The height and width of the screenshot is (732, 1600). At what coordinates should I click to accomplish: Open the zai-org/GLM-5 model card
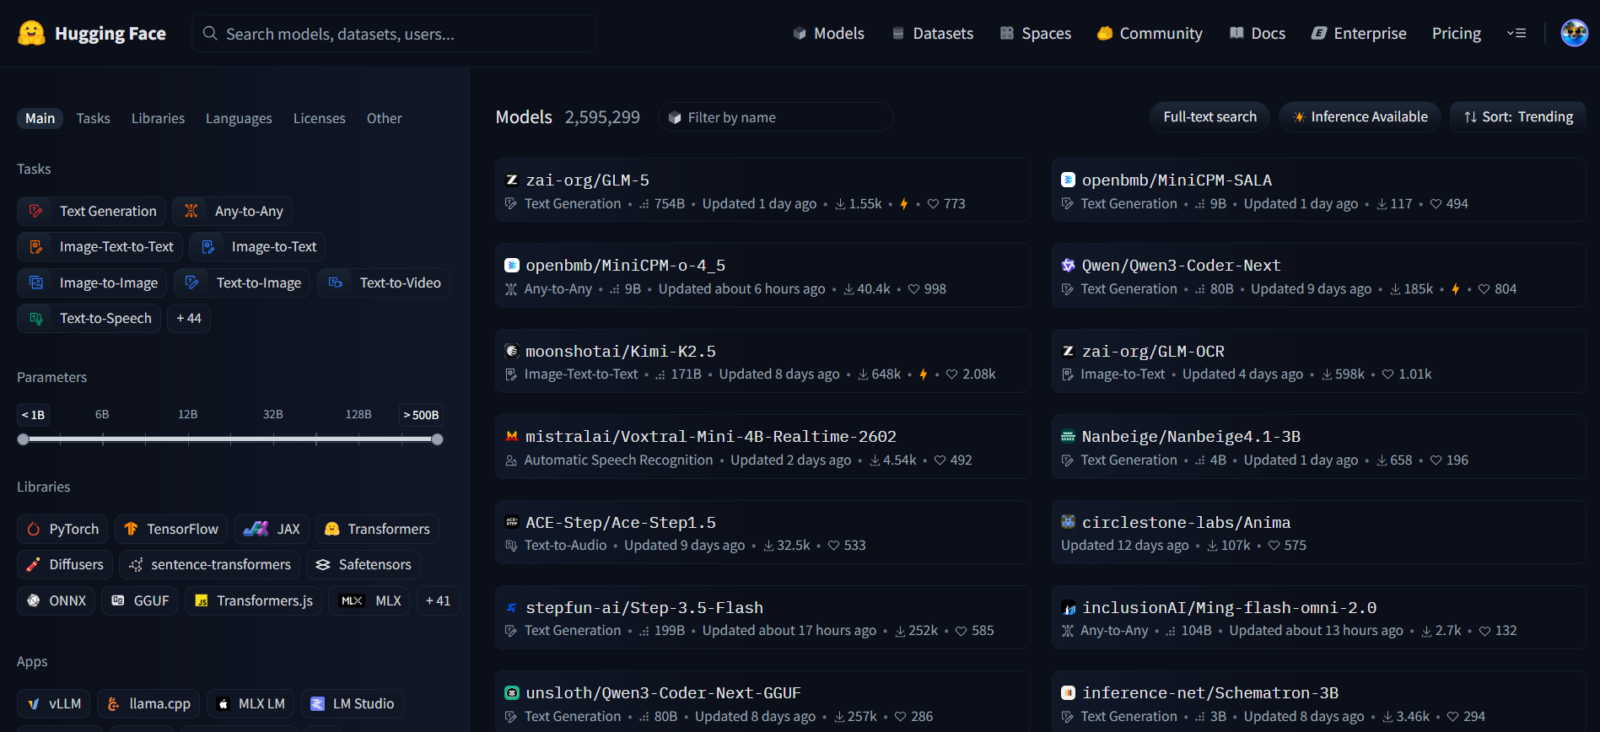(762, 190)
